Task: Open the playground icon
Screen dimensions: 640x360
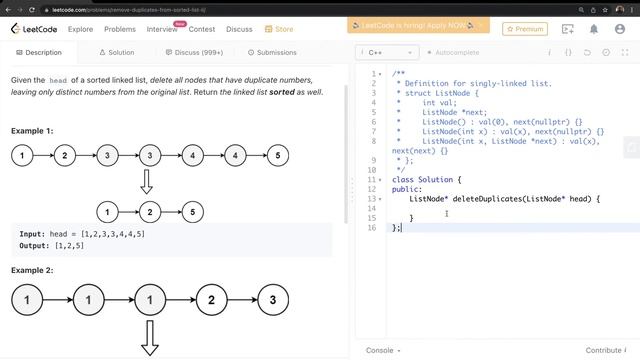Action: (567, 29)
